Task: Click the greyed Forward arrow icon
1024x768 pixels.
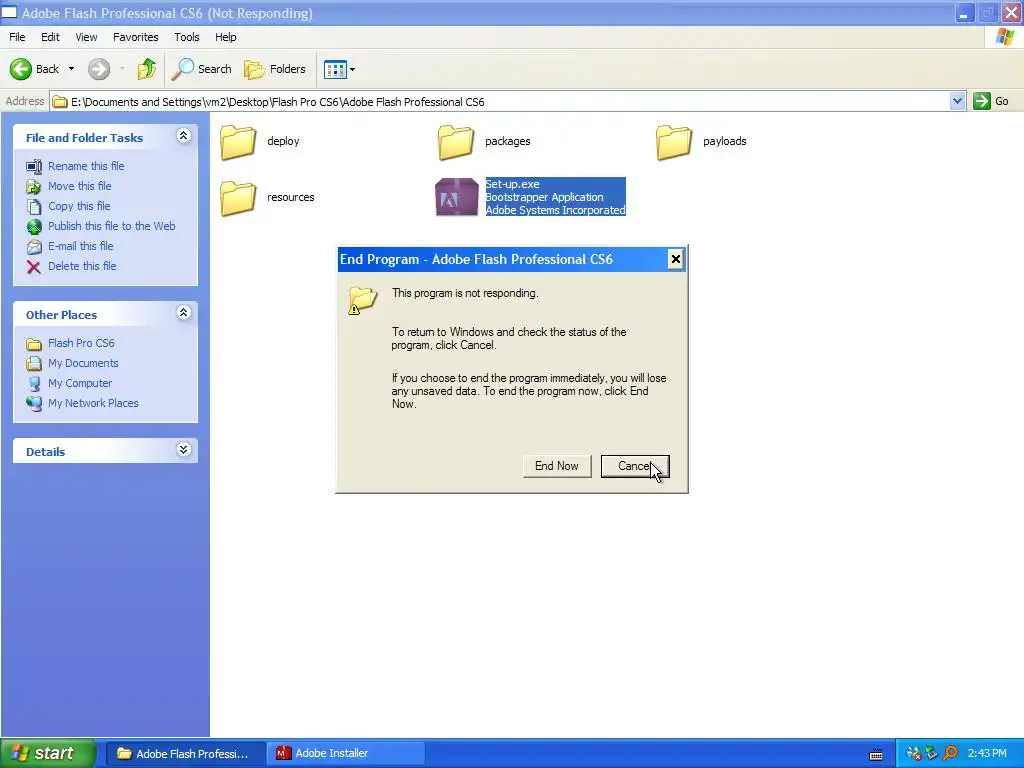Action: (x=99, y=69)
